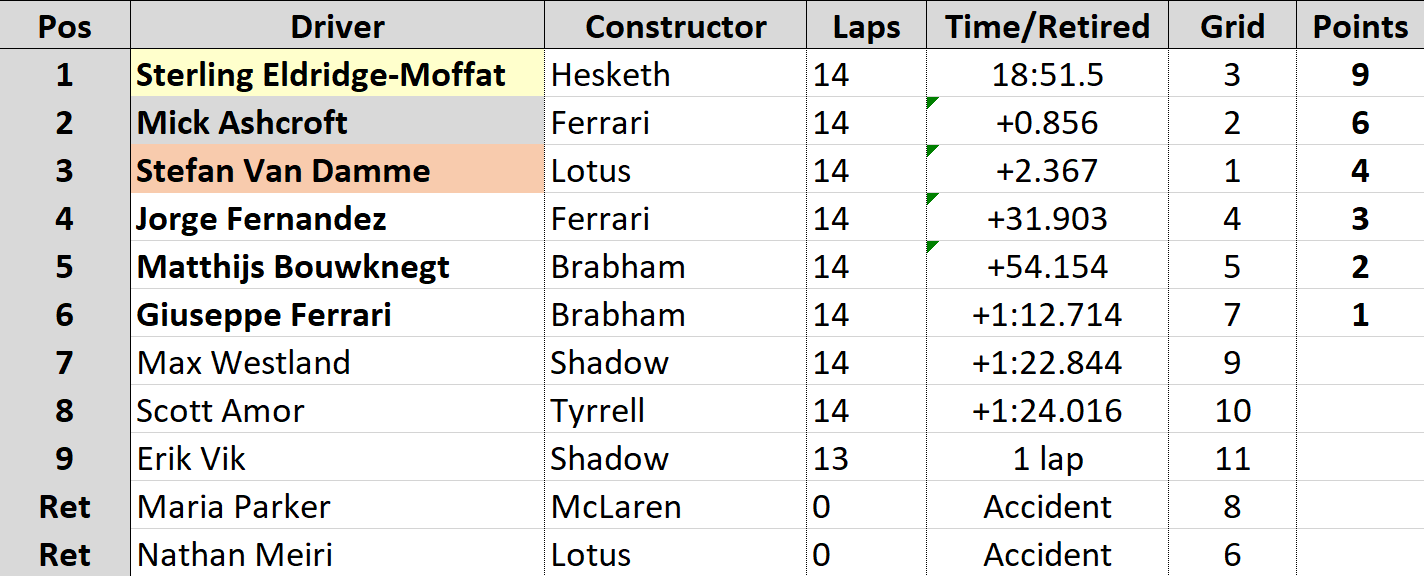
Task: Select the Tyrrell constructor cell
Action: click(675, 411)
